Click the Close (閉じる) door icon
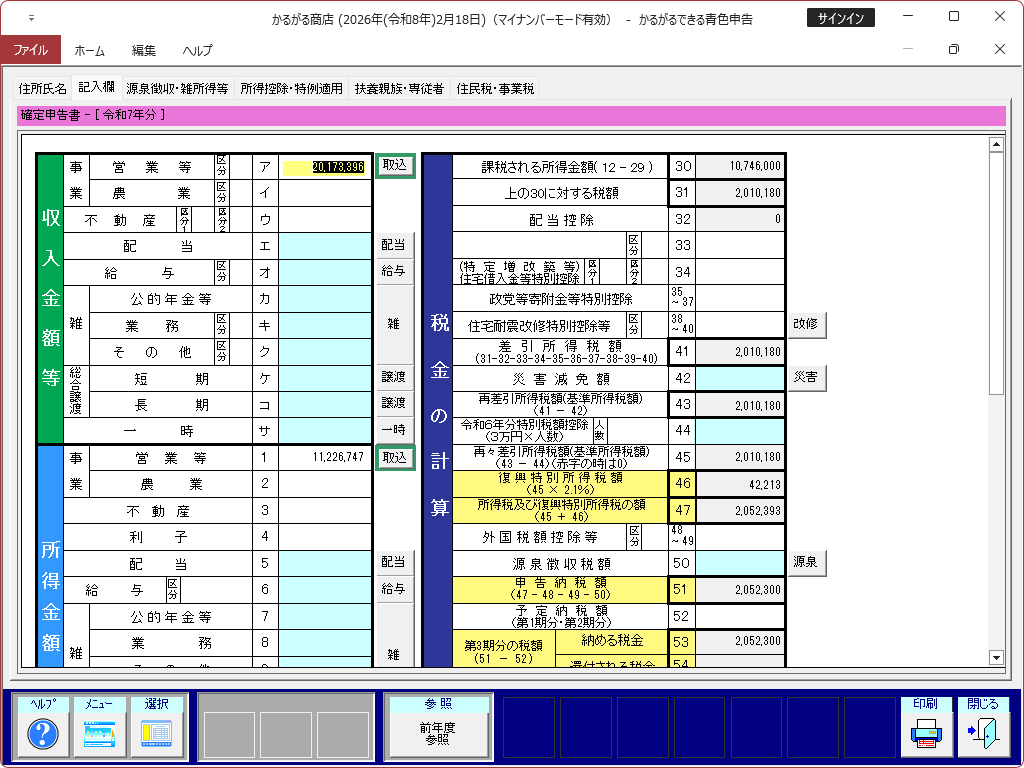Image resolution: width=1024 pixels, height=768 pixels. tap(983, 735)
